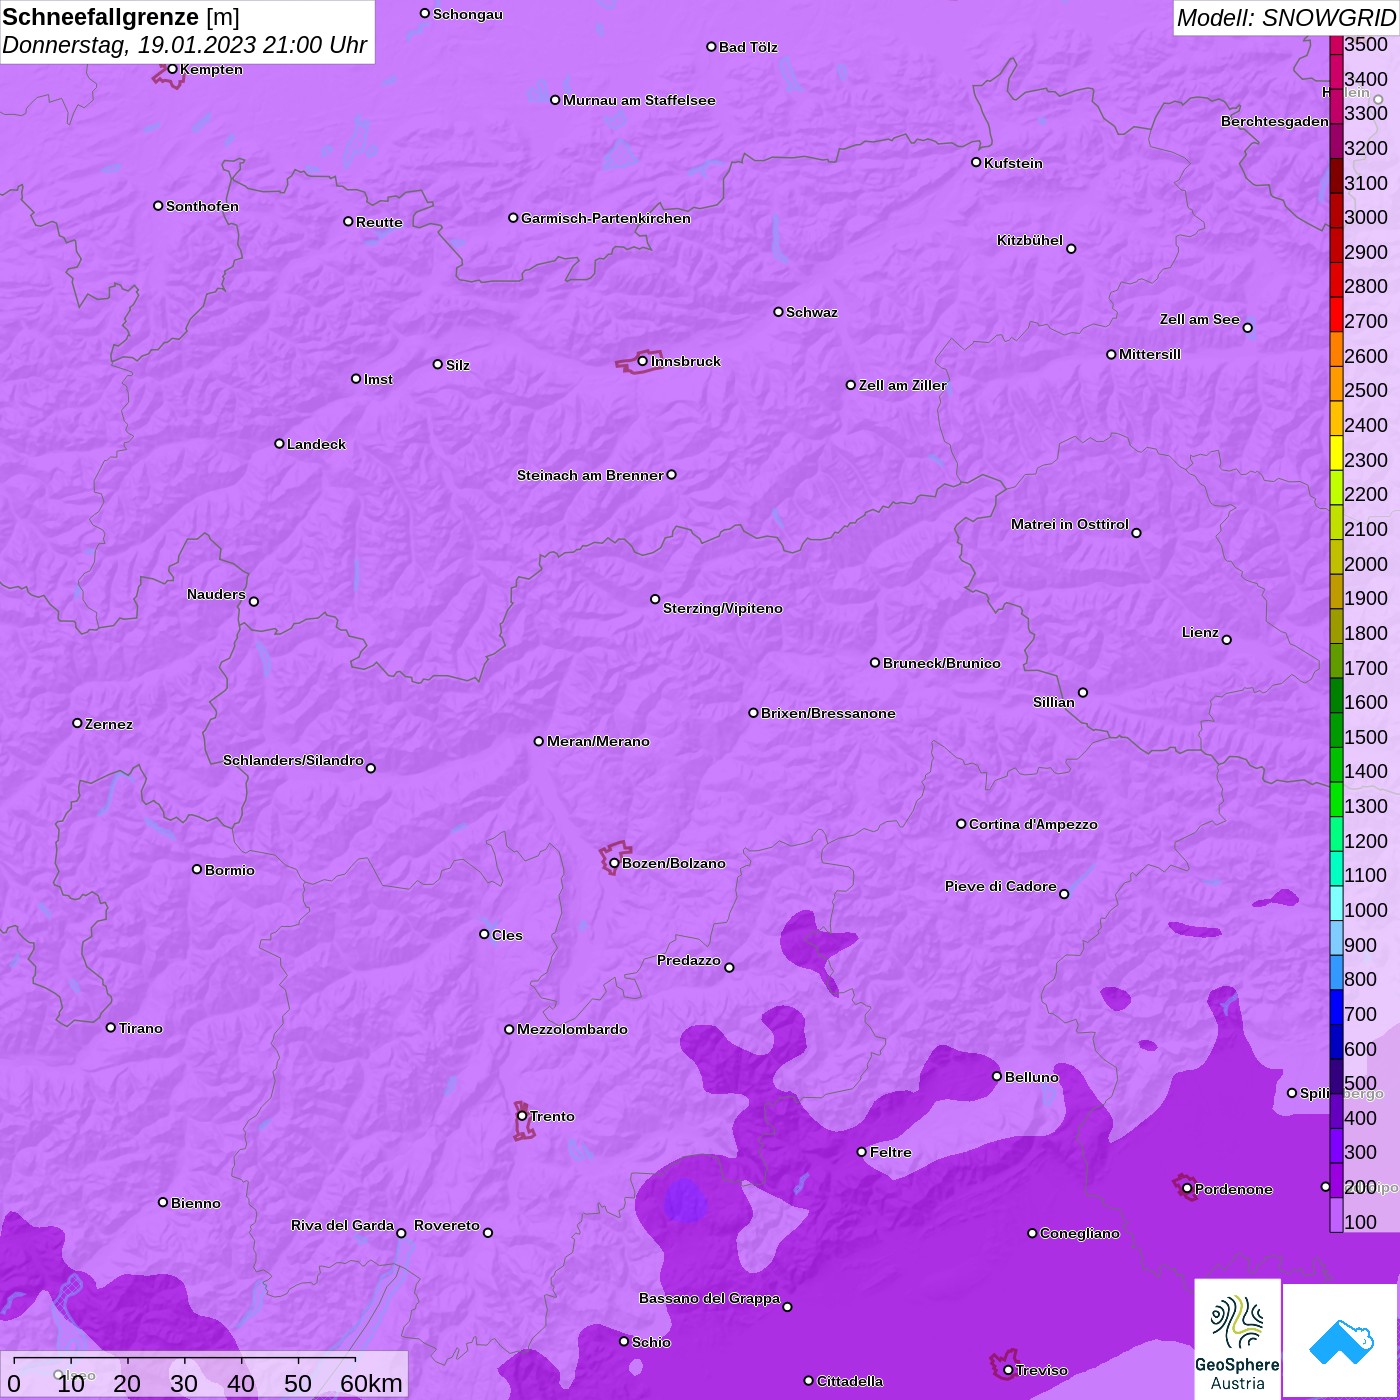
Task: Select the Pordenone city marker dot
Action: (1187, 1189)
